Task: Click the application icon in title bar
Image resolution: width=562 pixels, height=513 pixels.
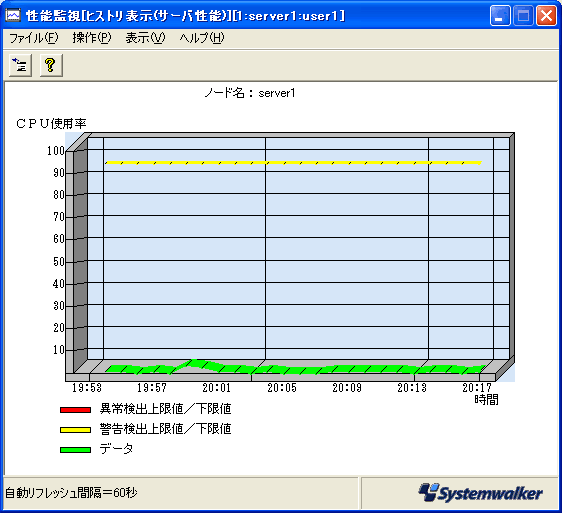Action: click(13, 15)
